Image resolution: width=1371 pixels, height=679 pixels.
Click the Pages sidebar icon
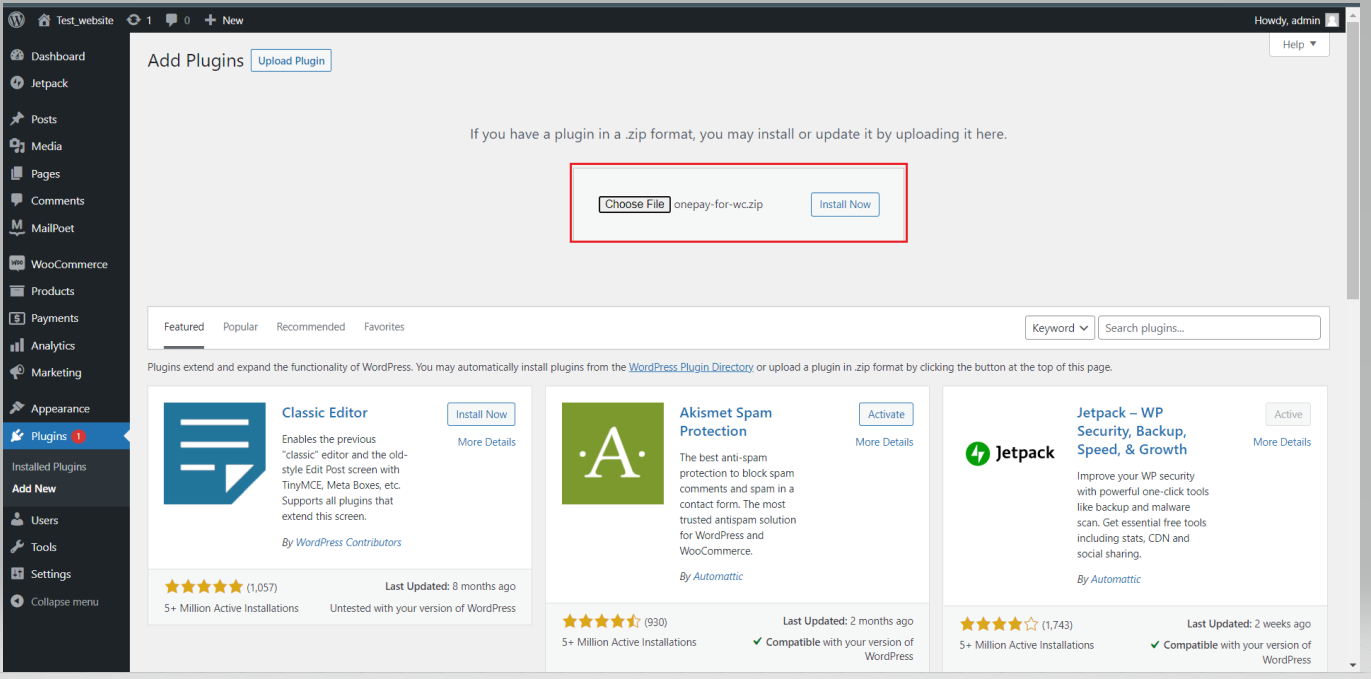17,173
